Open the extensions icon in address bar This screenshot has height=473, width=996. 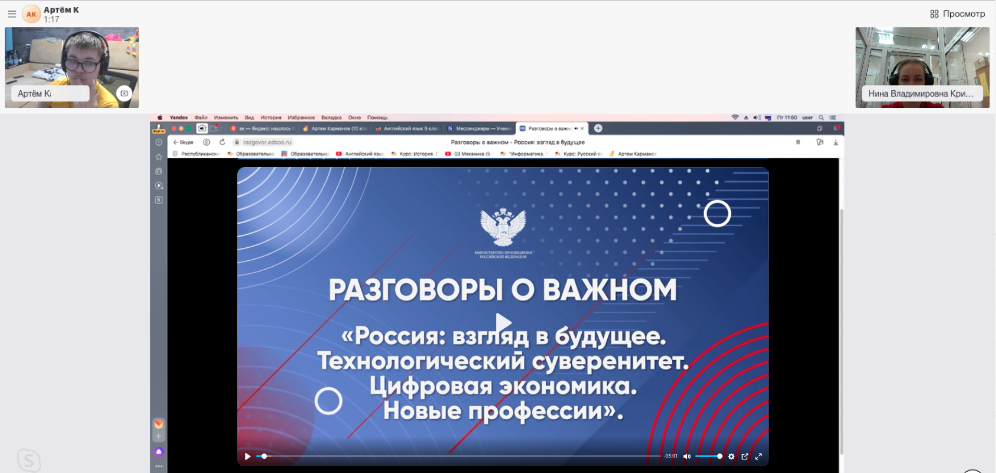(x=820, y=142)
